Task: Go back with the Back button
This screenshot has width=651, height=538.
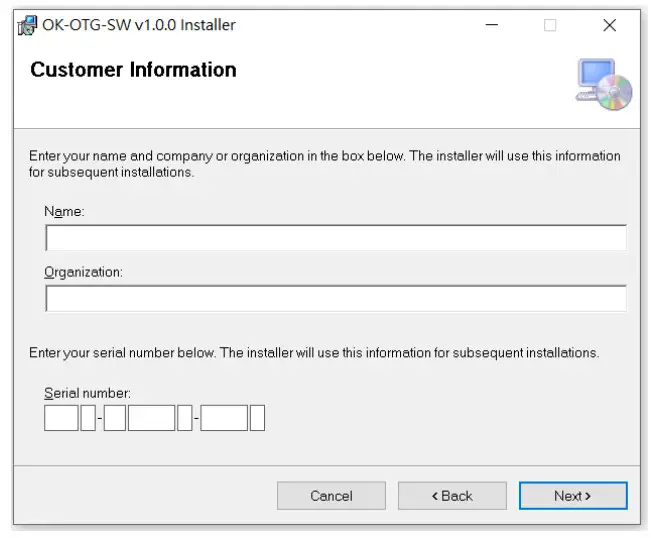Action: click(x=452, y=496)
